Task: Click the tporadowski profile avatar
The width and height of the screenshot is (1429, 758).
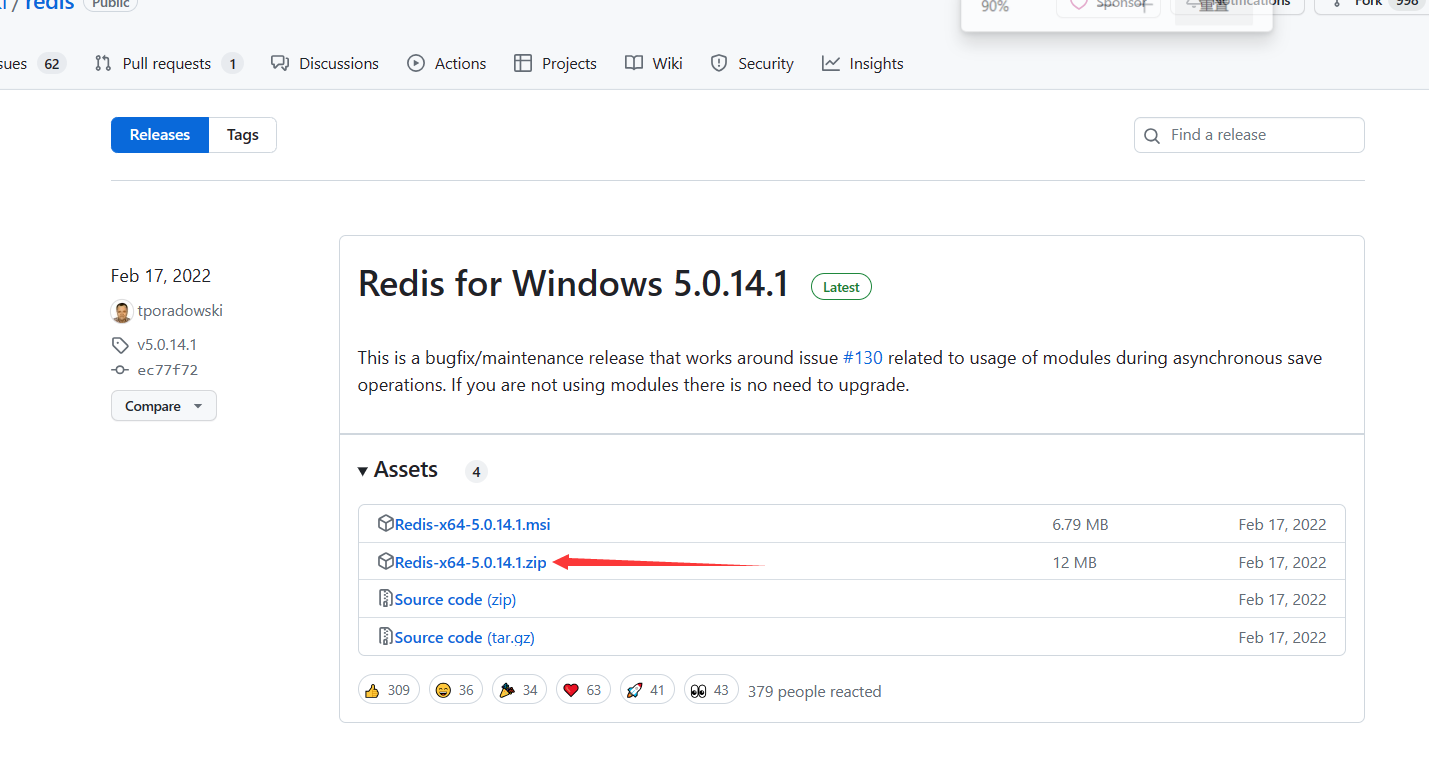Action: coord(121,311)
